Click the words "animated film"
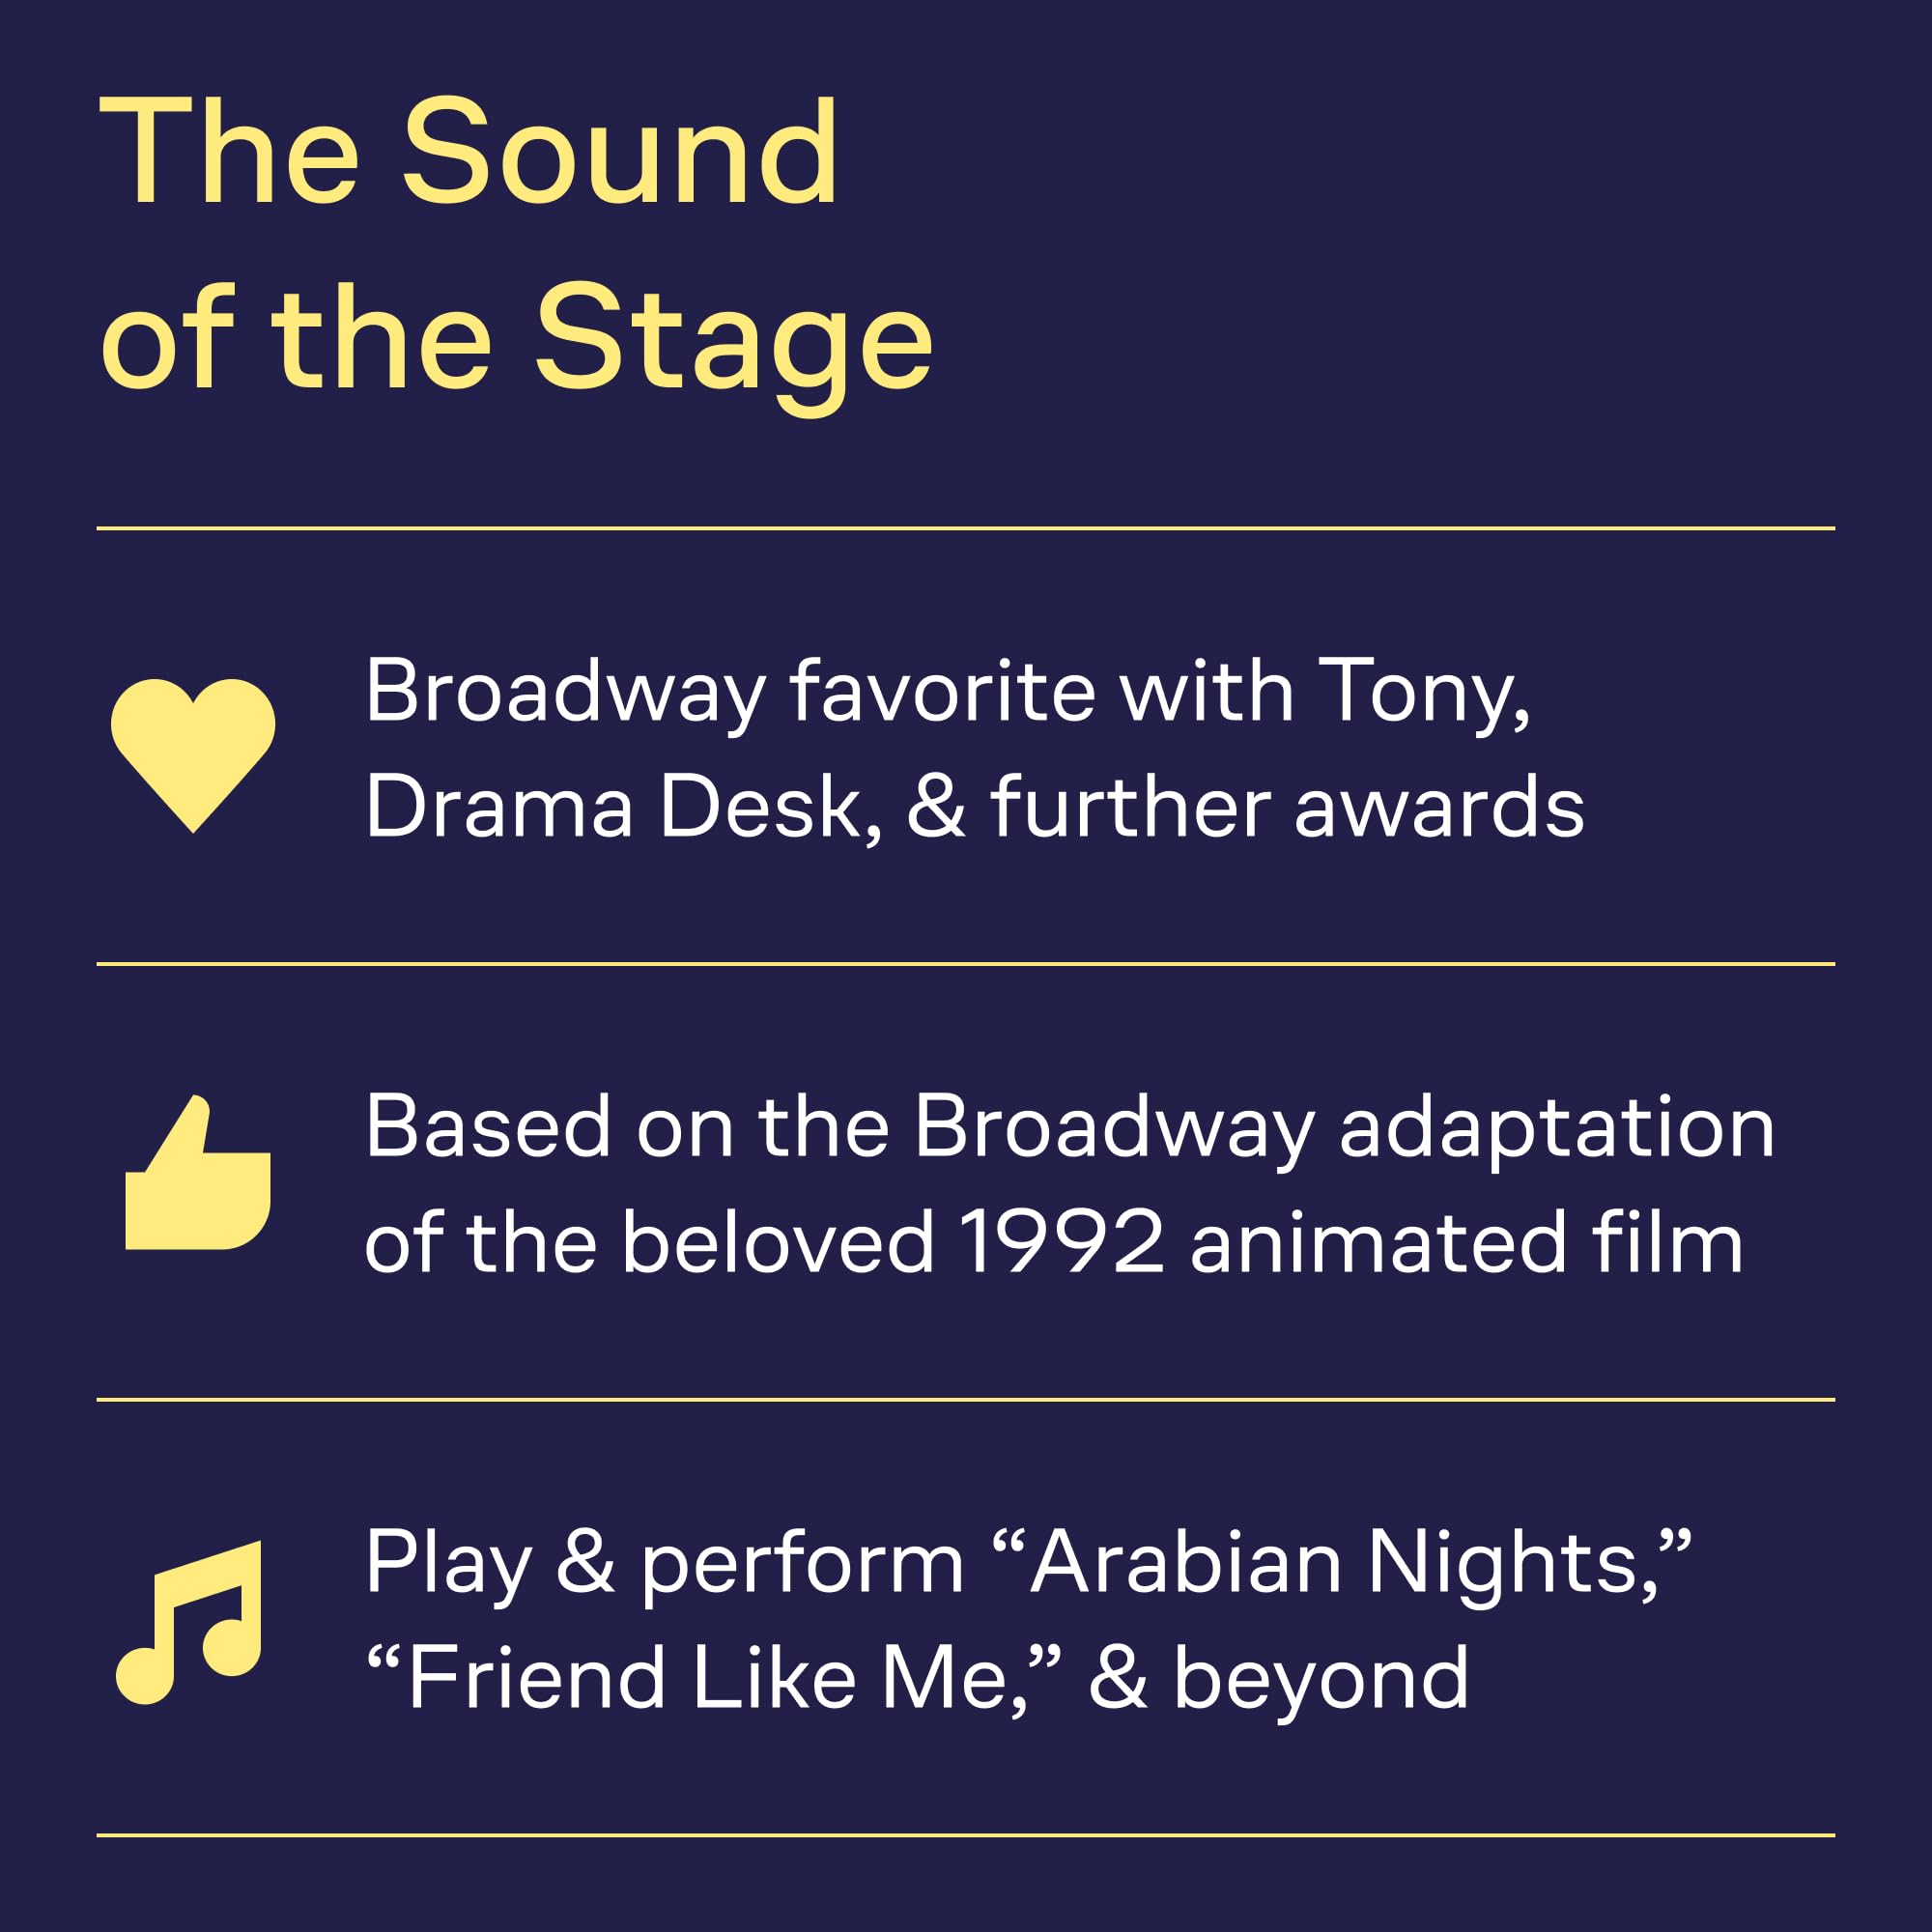The image size is (1932, 1932). [1467, 1242]
